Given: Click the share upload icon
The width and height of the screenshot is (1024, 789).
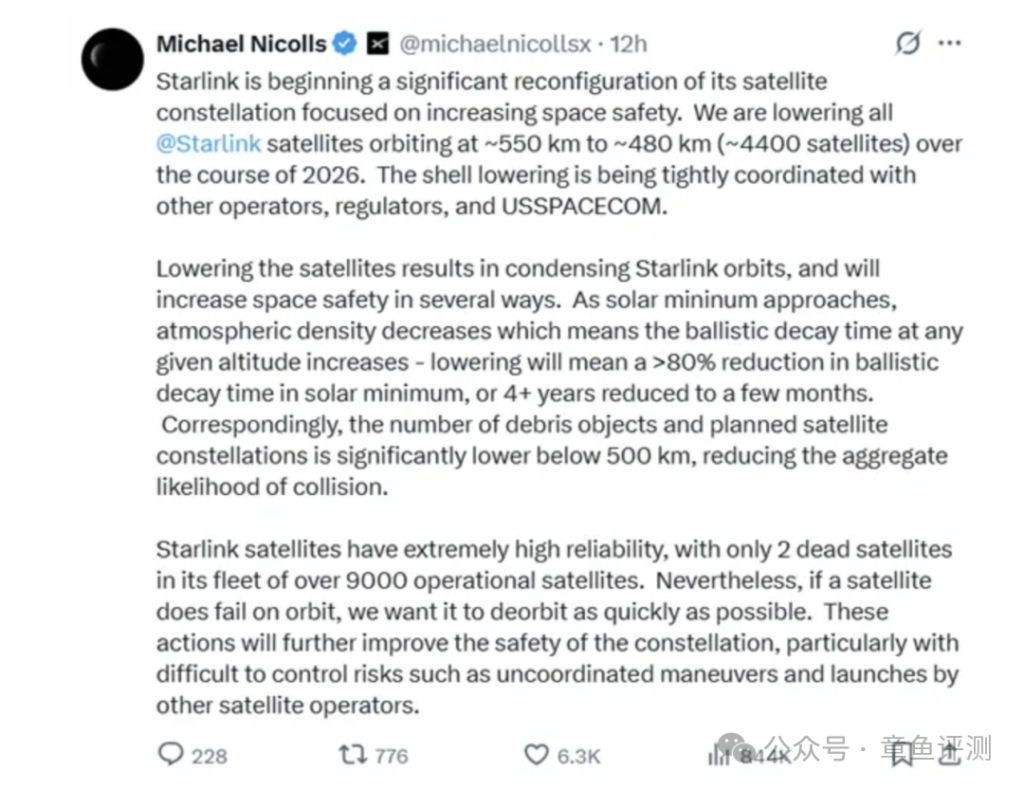Looking at the screenshot, I should [950, 754].
